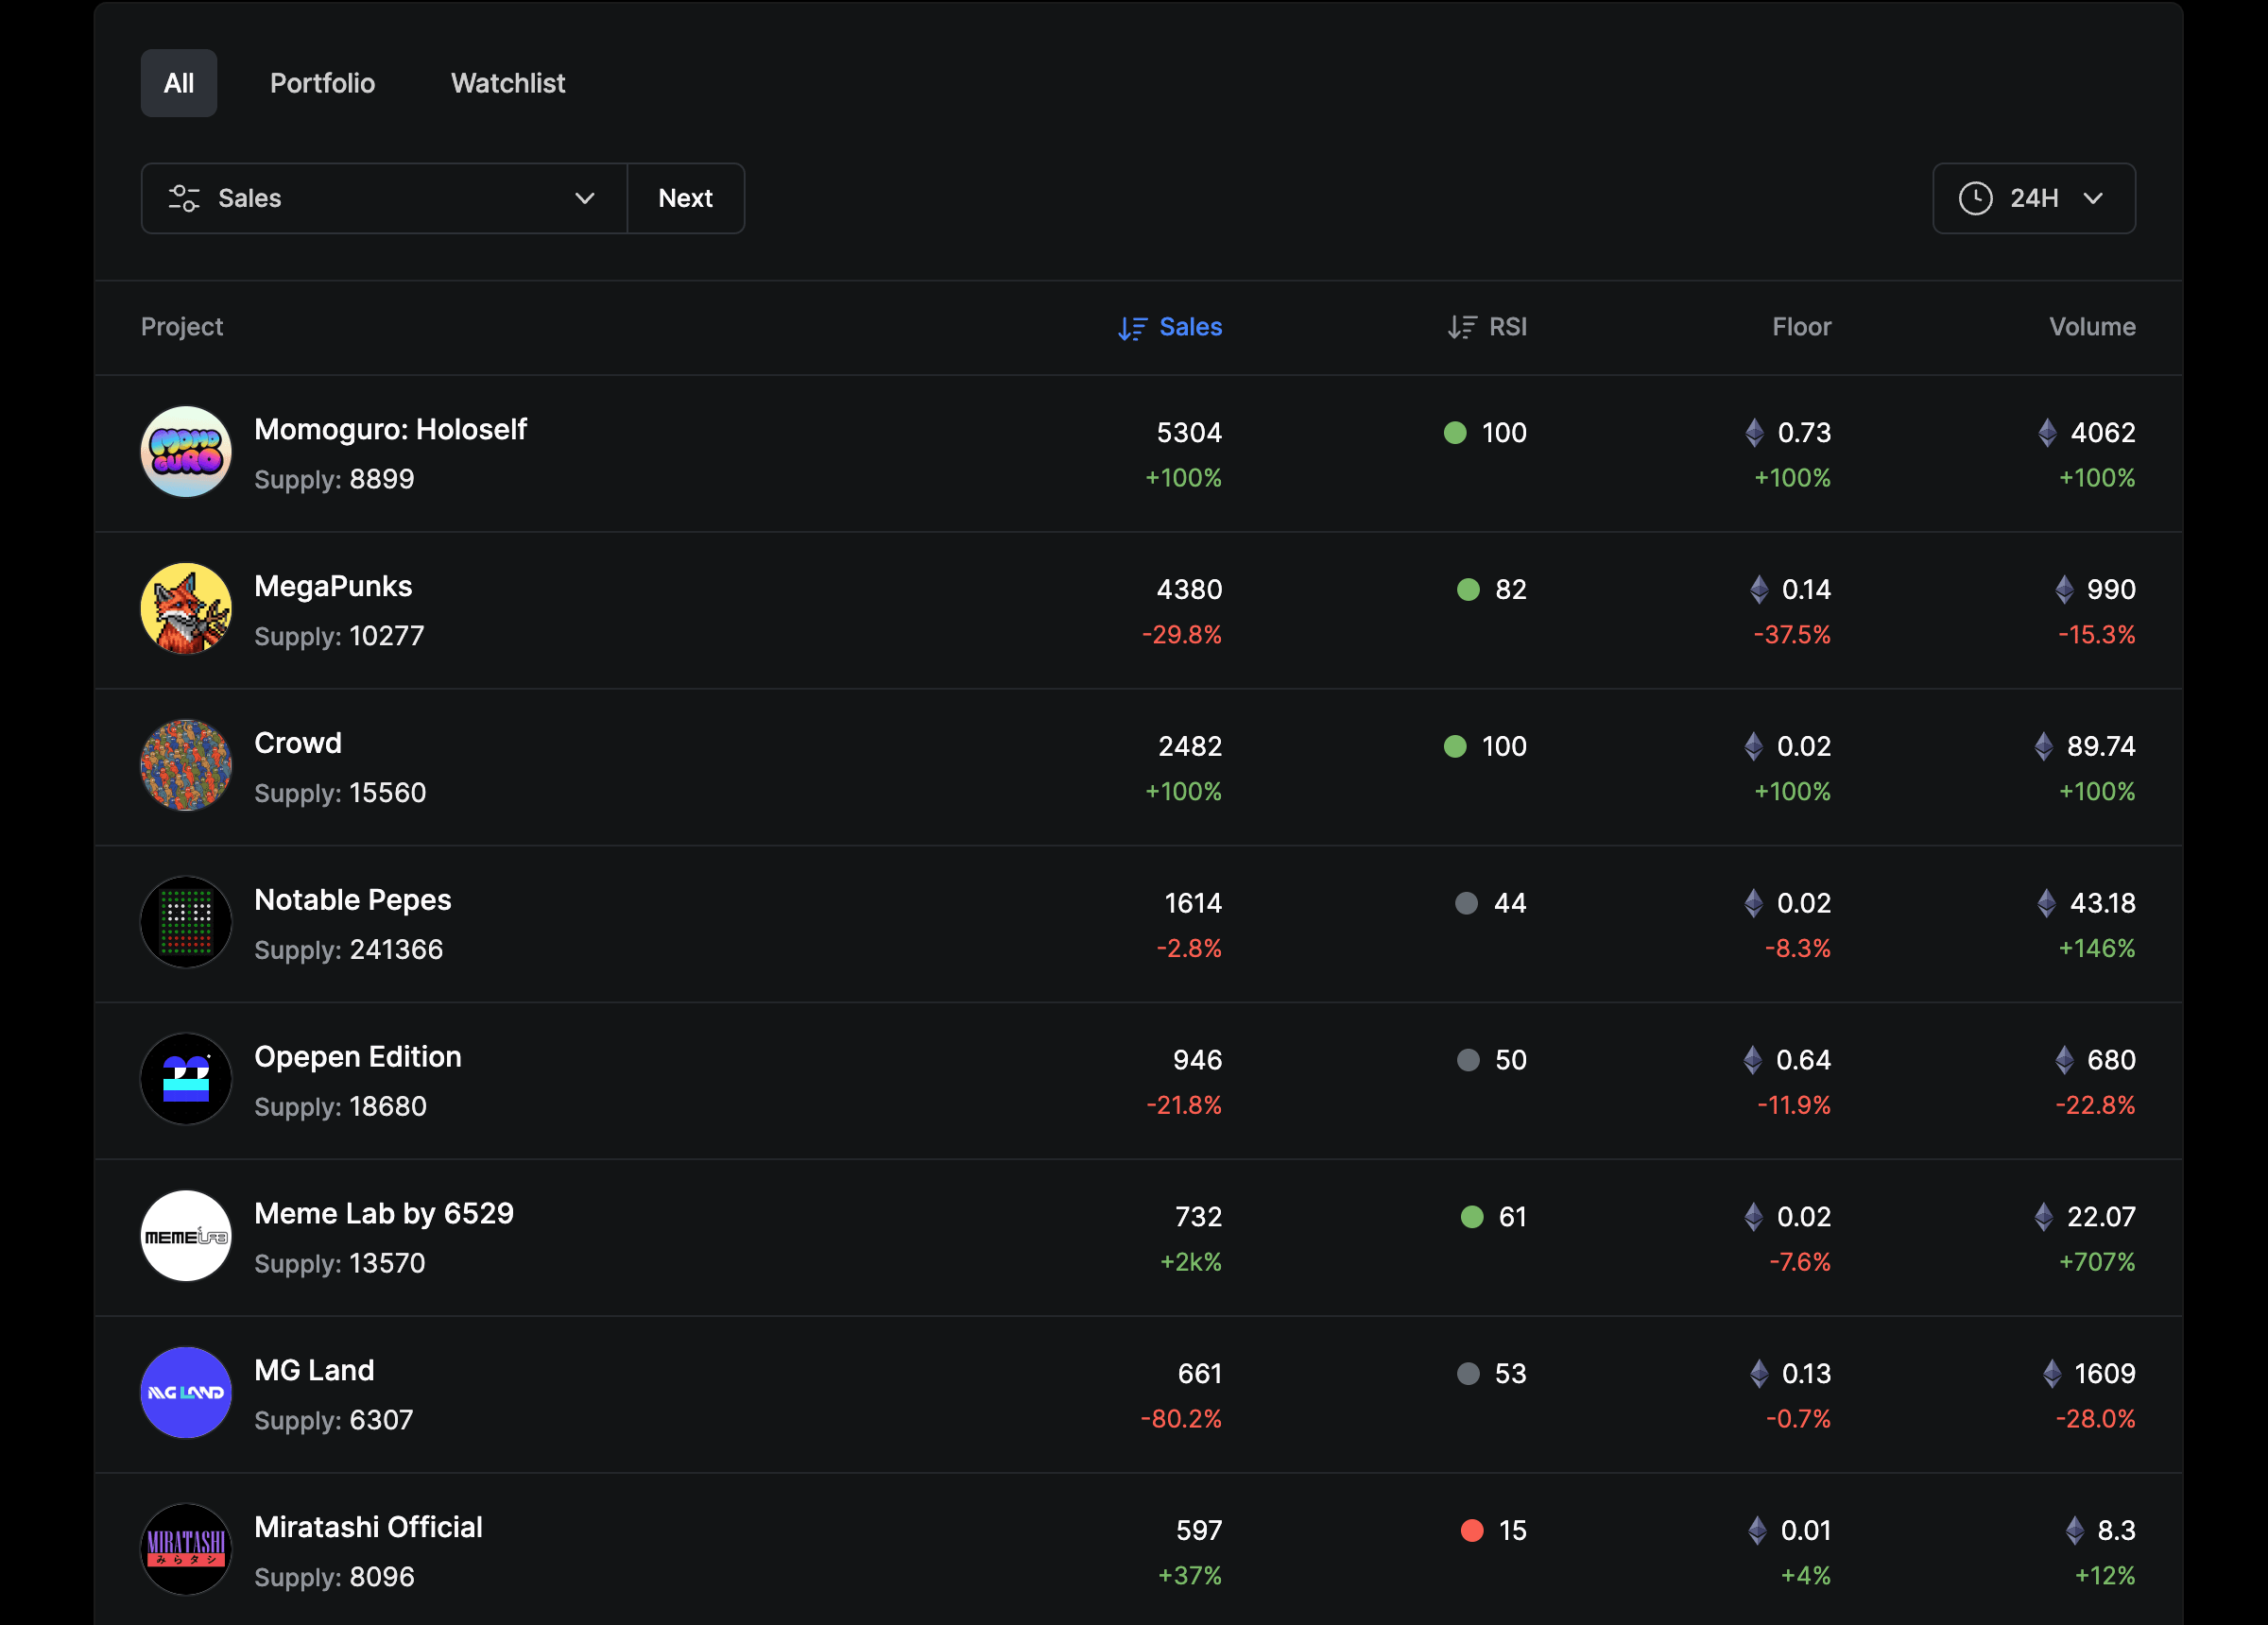Screen dimensions: 2268x1625
Task: Click the Momoguro: Holoself collection logo
Action: pyautogui.click(x=186, y=452)
